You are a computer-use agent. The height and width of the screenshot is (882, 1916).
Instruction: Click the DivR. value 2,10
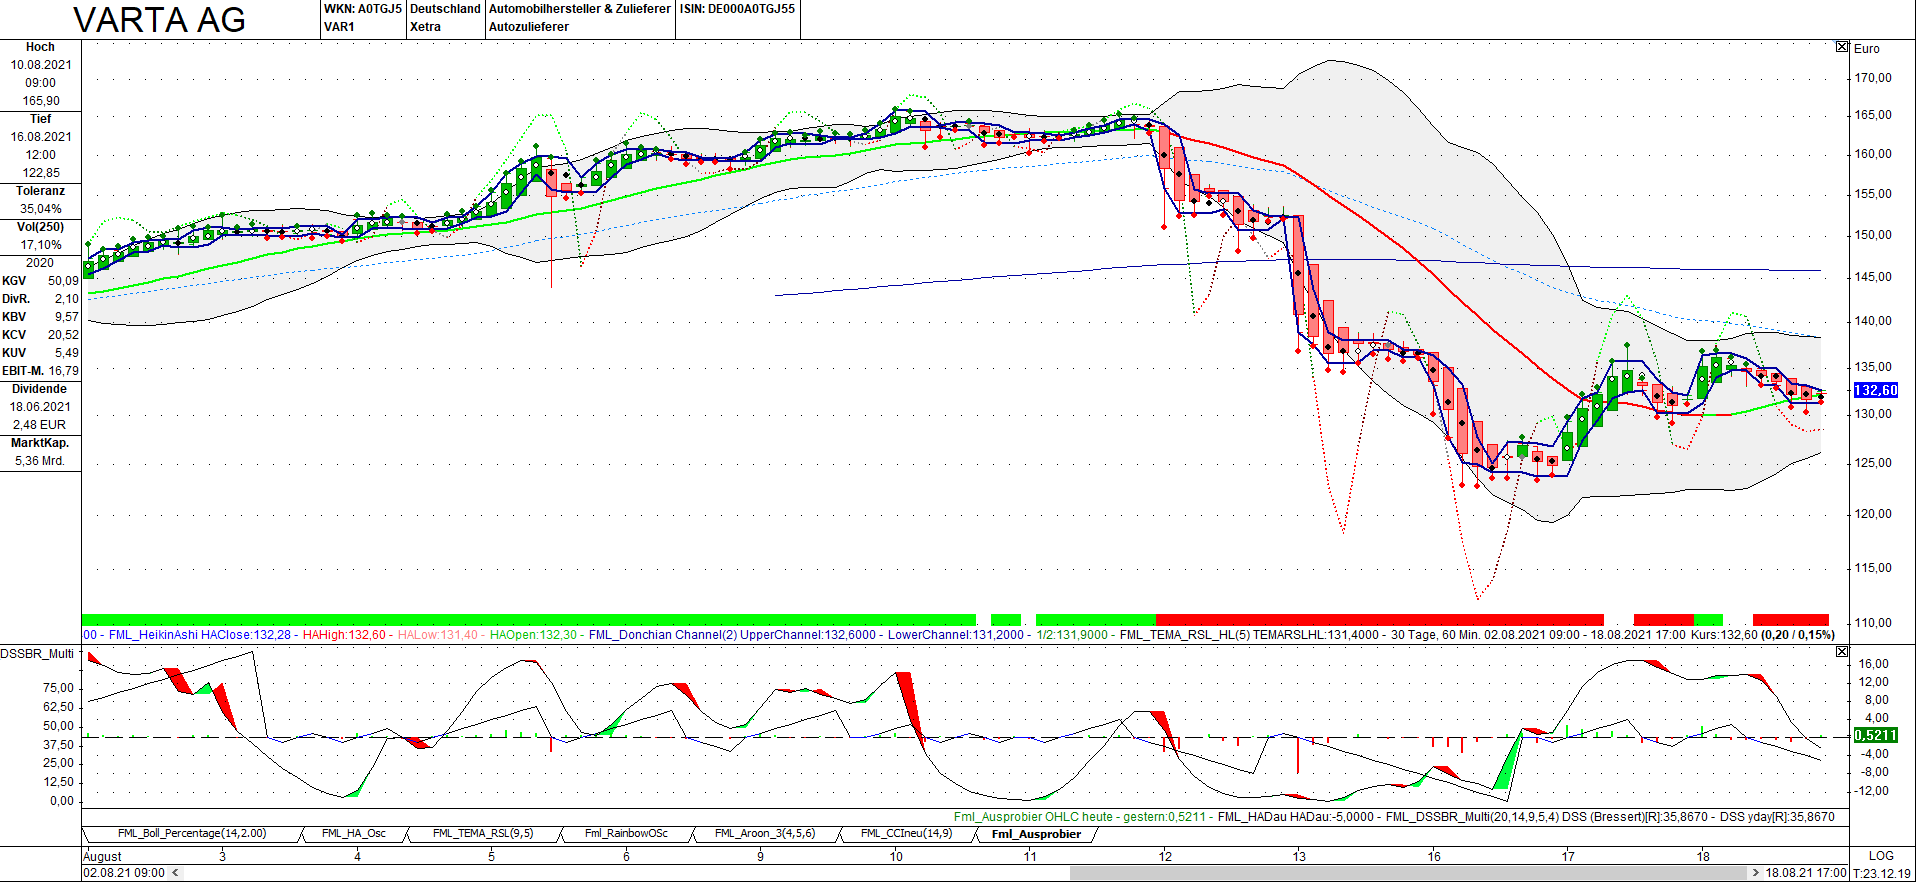pos(67,299)
